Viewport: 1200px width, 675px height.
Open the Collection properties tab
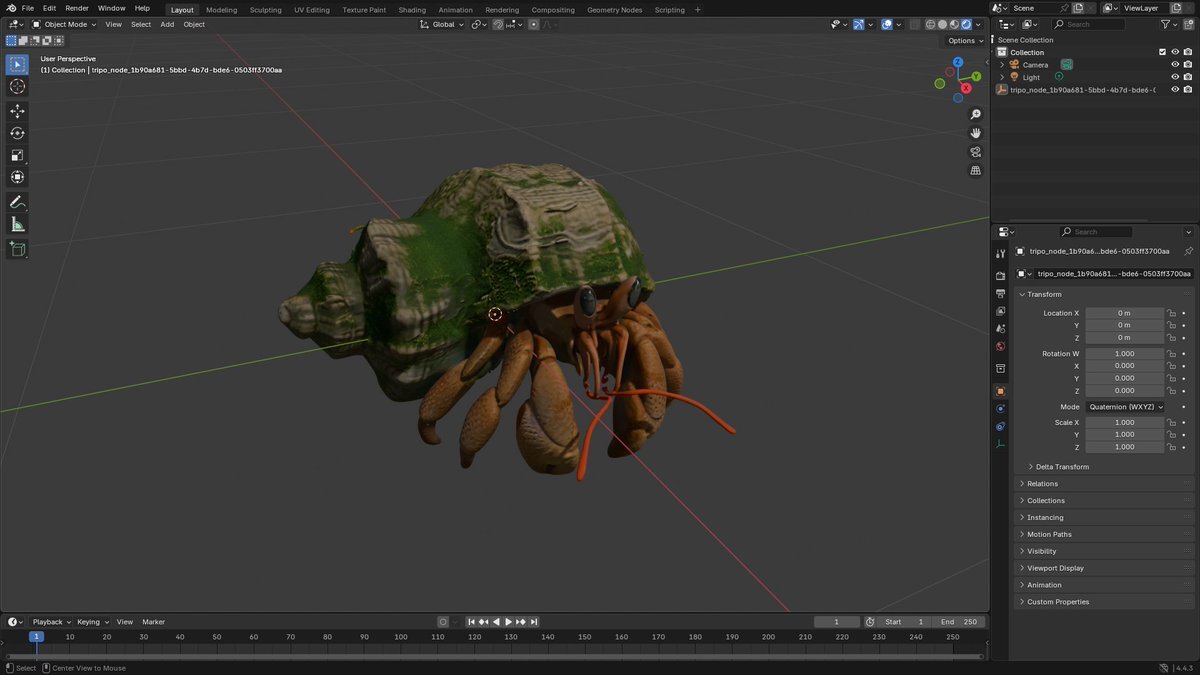pyautogui.click(x=1000, y=368)
